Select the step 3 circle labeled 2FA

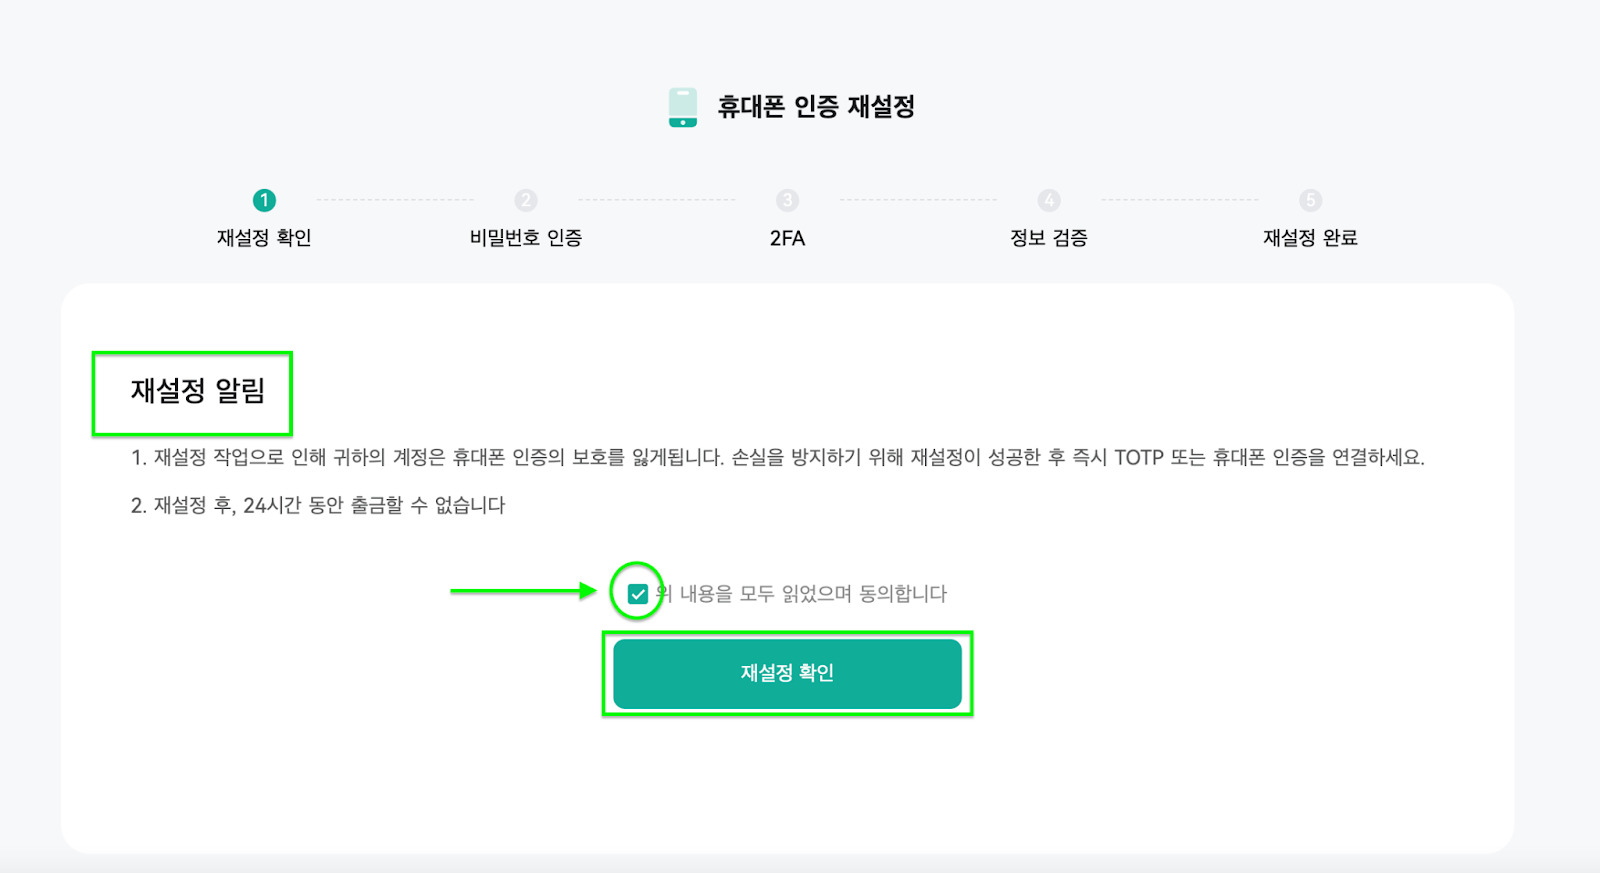(x=789, y=200)
